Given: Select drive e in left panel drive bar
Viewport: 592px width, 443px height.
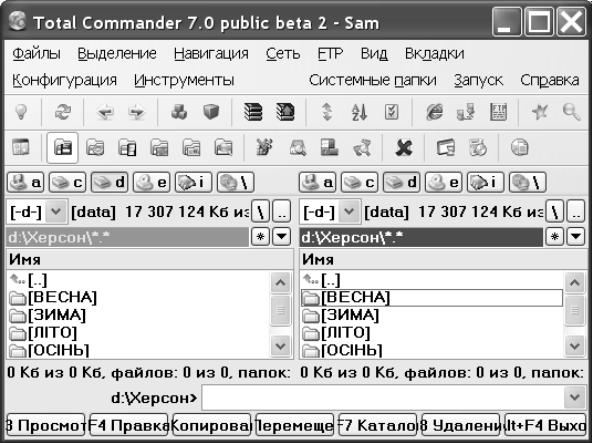Looking at the screenshot, I should point(151,183).
